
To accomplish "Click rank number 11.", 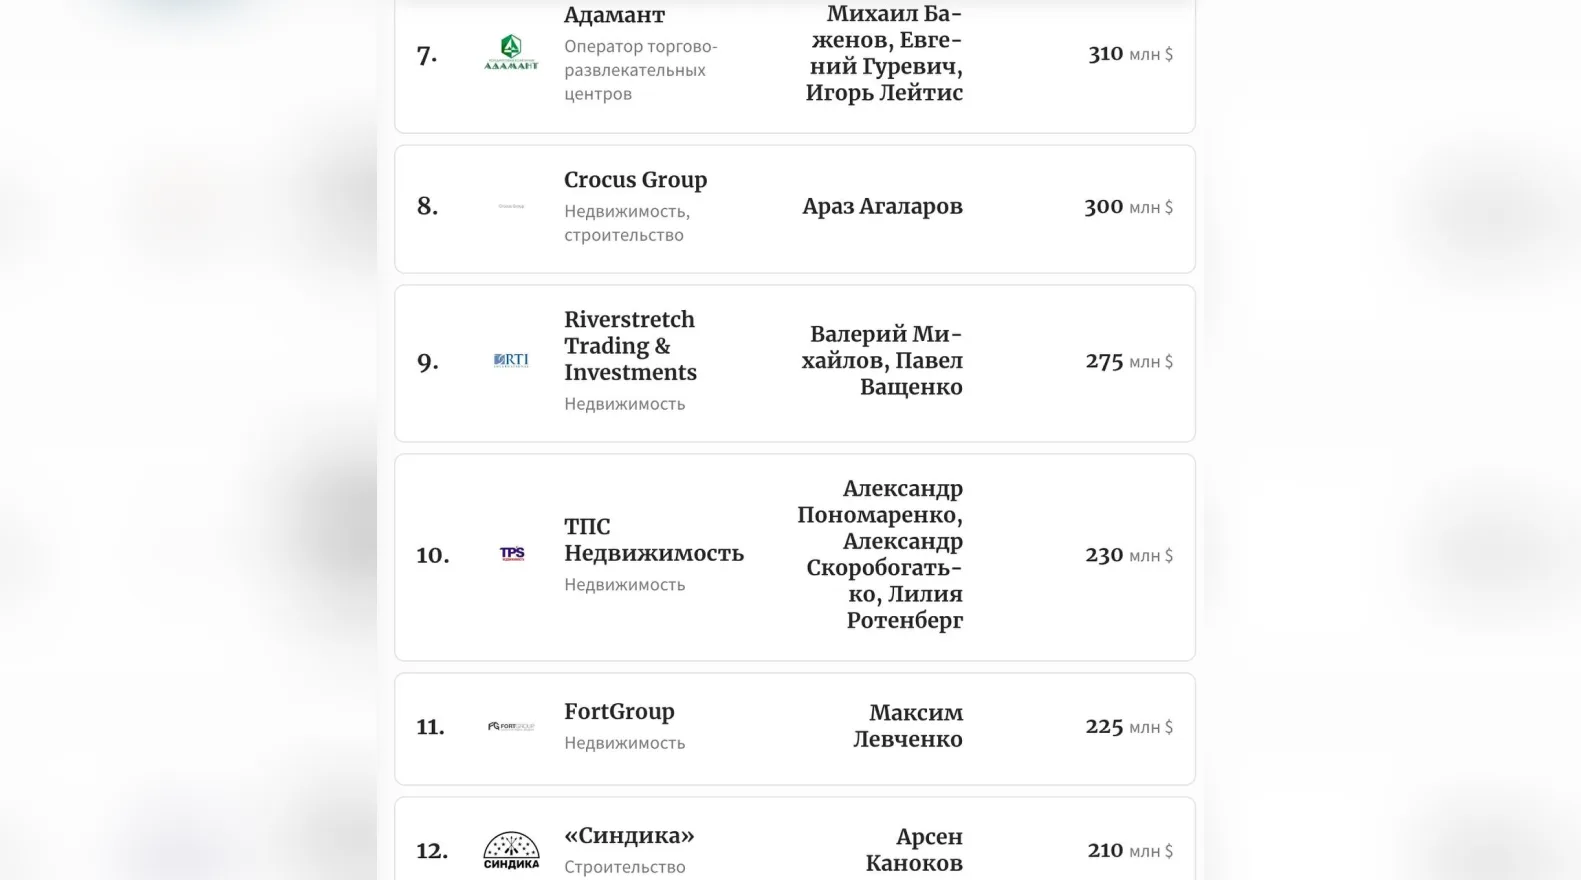I will [x=430, y=727].
